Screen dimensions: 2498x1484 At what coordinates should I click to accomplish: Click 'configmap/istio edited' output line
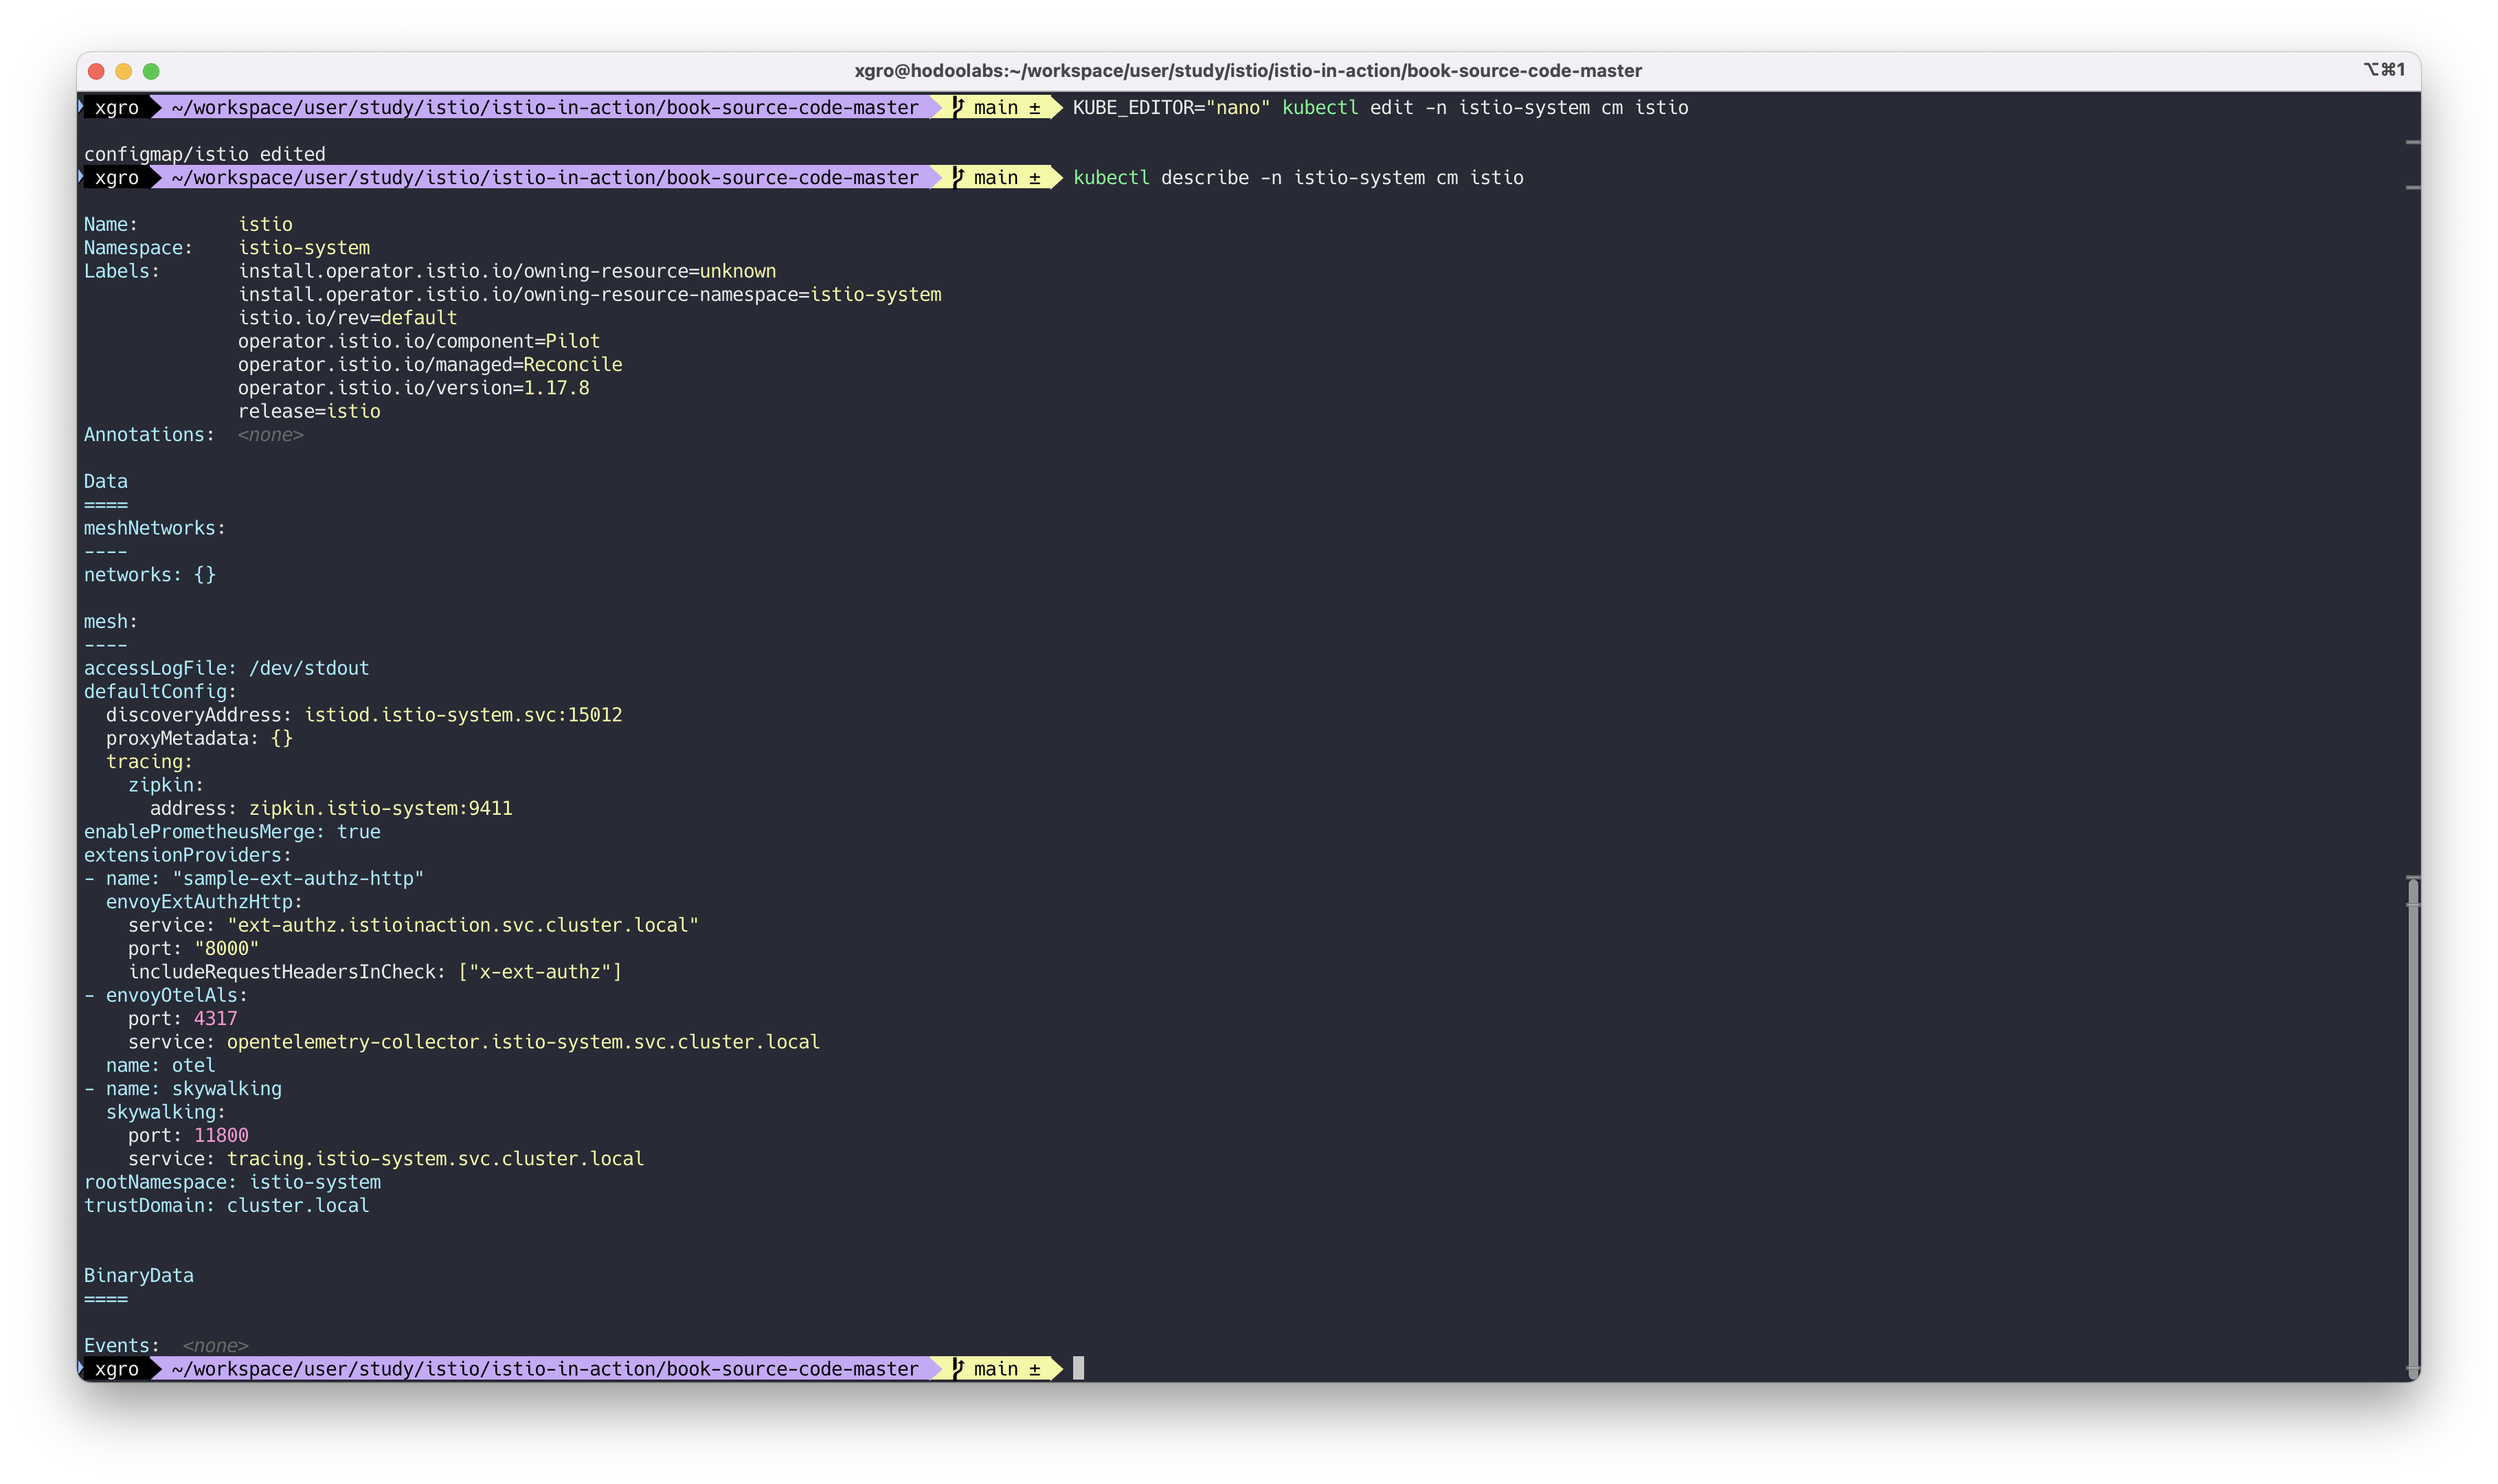205,154
